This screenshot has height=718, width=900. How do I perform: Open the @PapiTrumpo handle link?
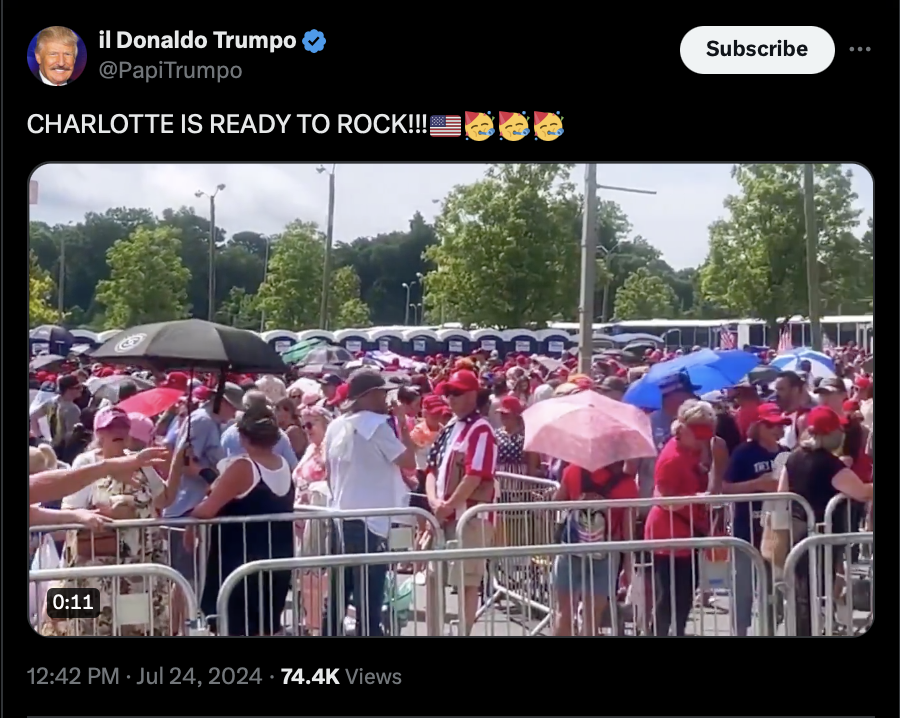point(170,71)
